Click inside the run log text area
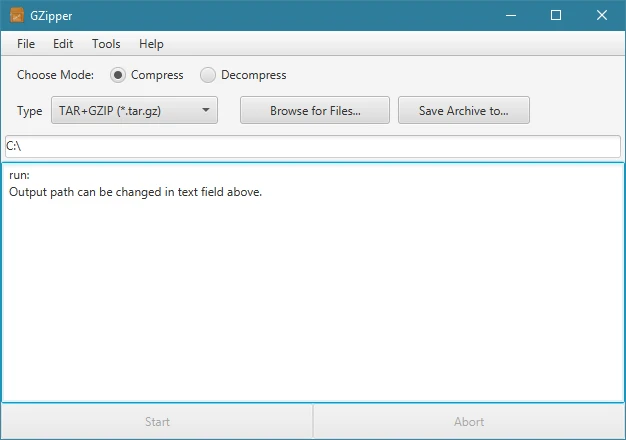This screenshot has width=626, height=440. tap(313, 283)
